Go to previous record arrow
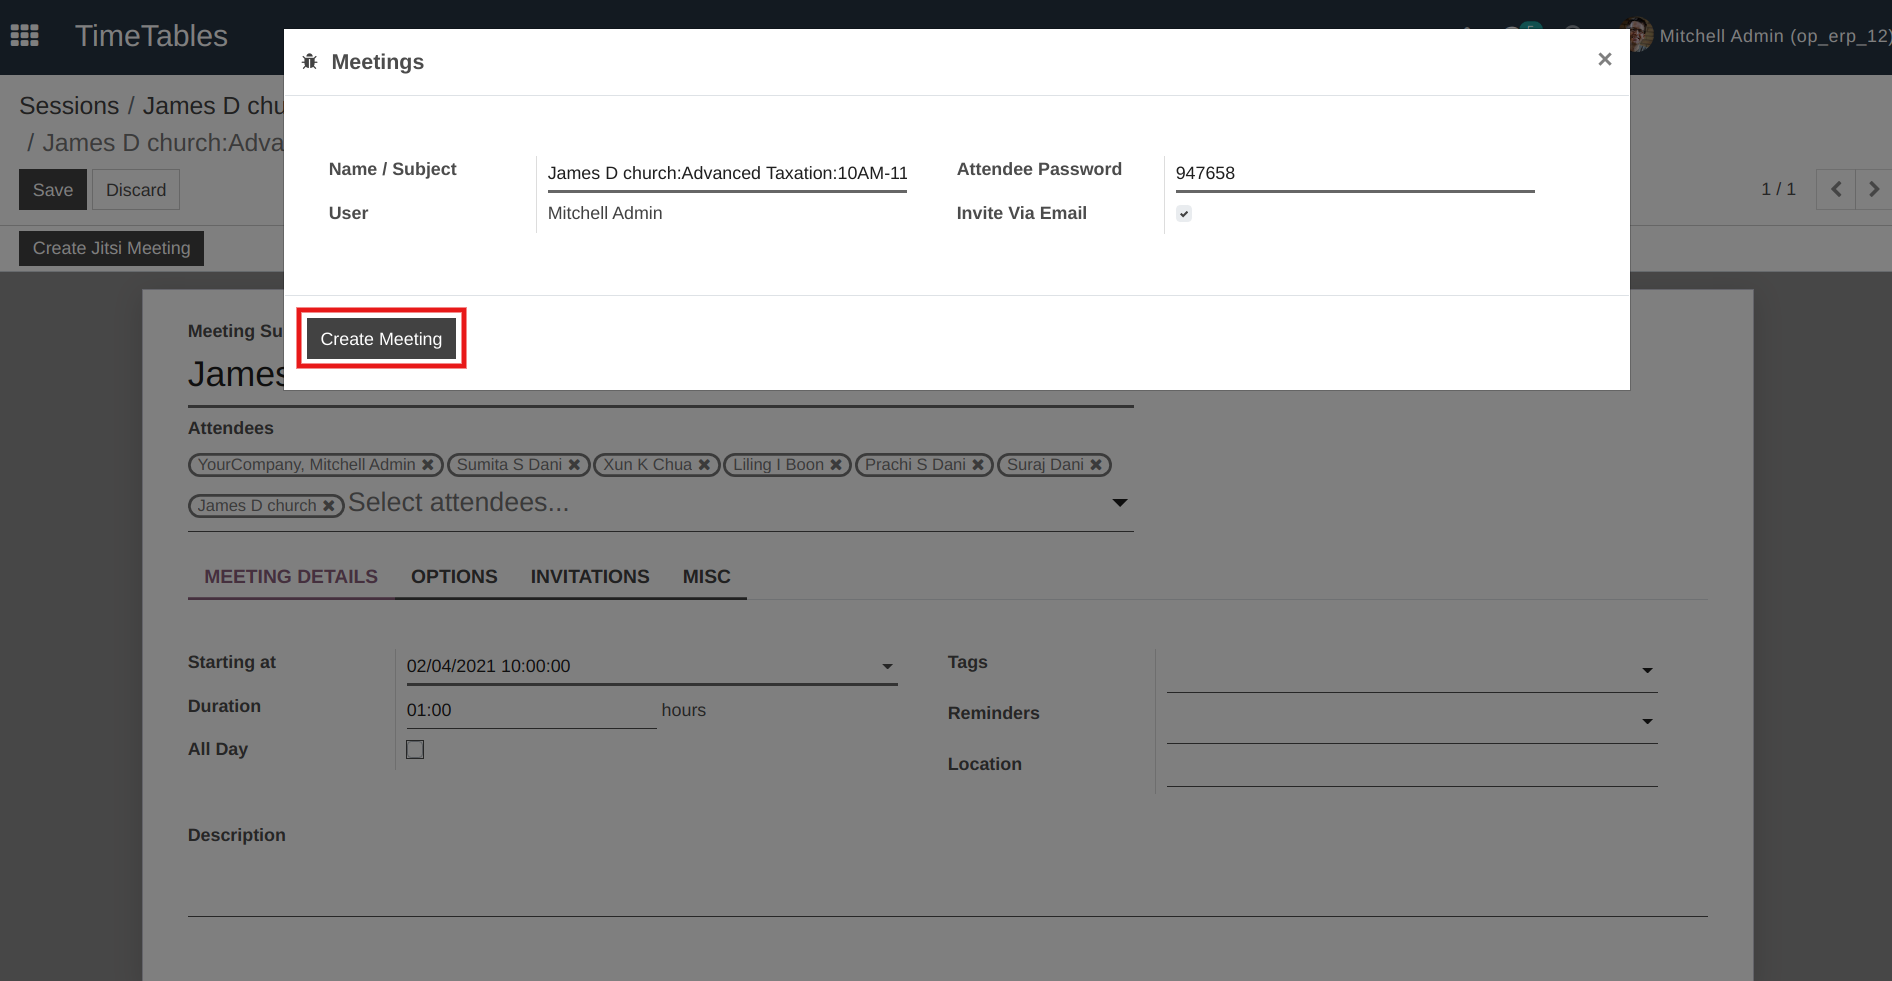The height and width of the screenshot is (981, 1892). (x=1835, y=189)
